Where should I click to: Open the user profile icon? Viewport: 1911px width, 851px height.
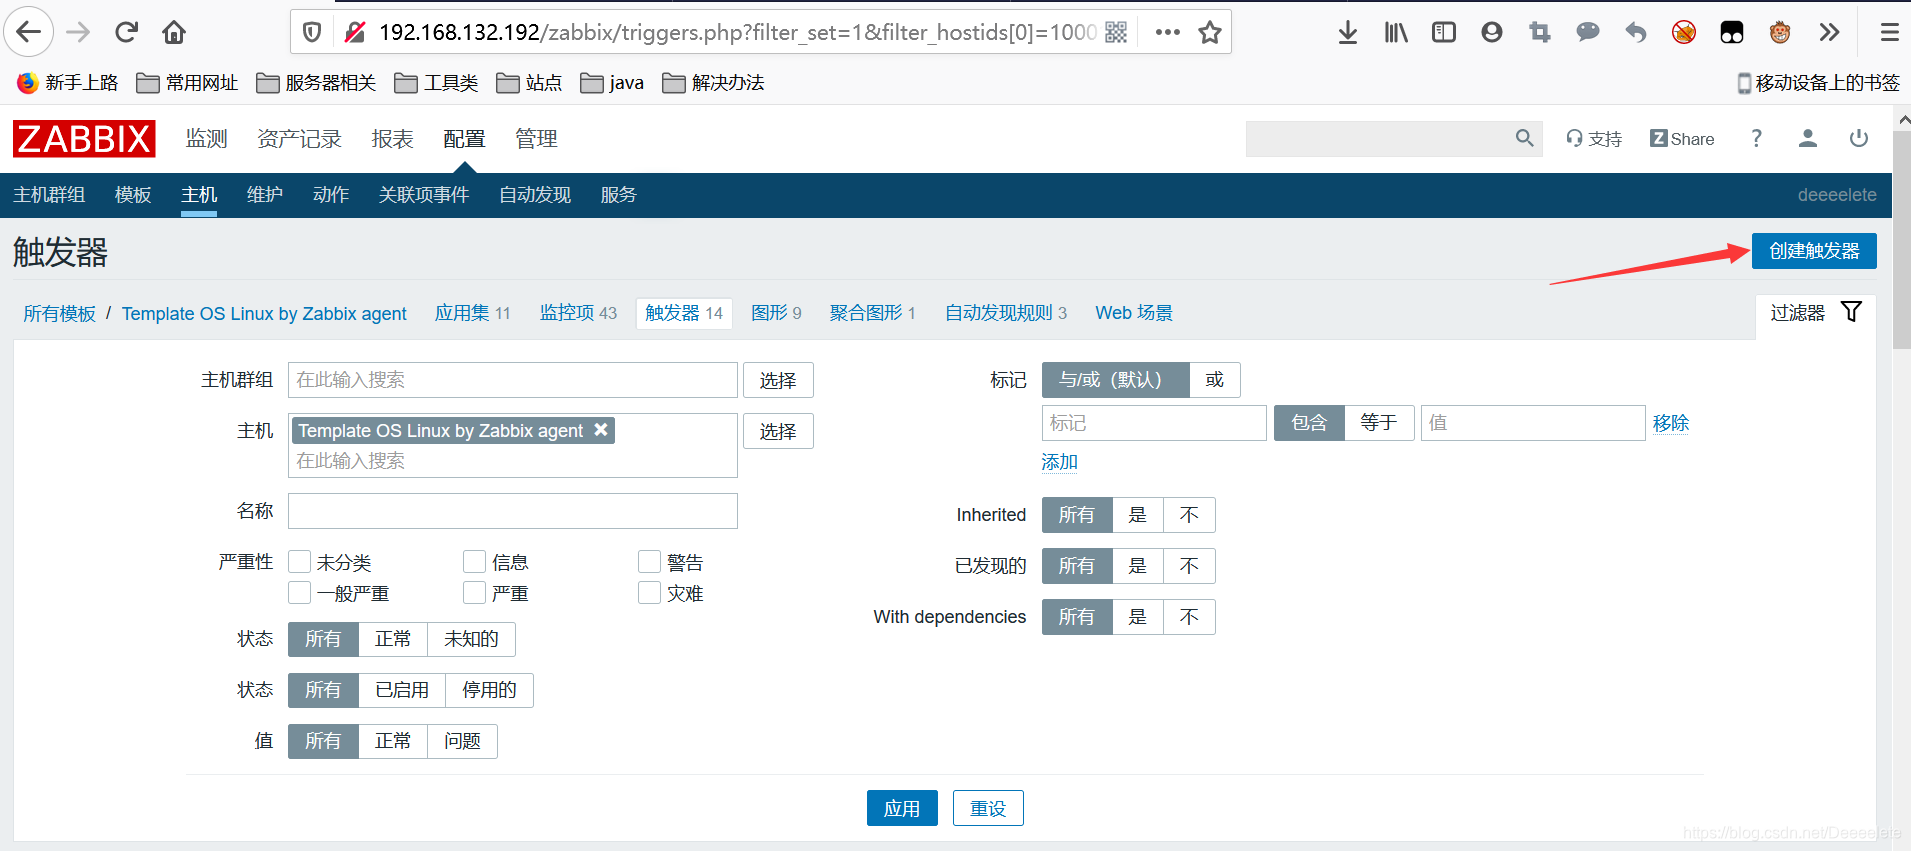click(x=1807, y=138)
